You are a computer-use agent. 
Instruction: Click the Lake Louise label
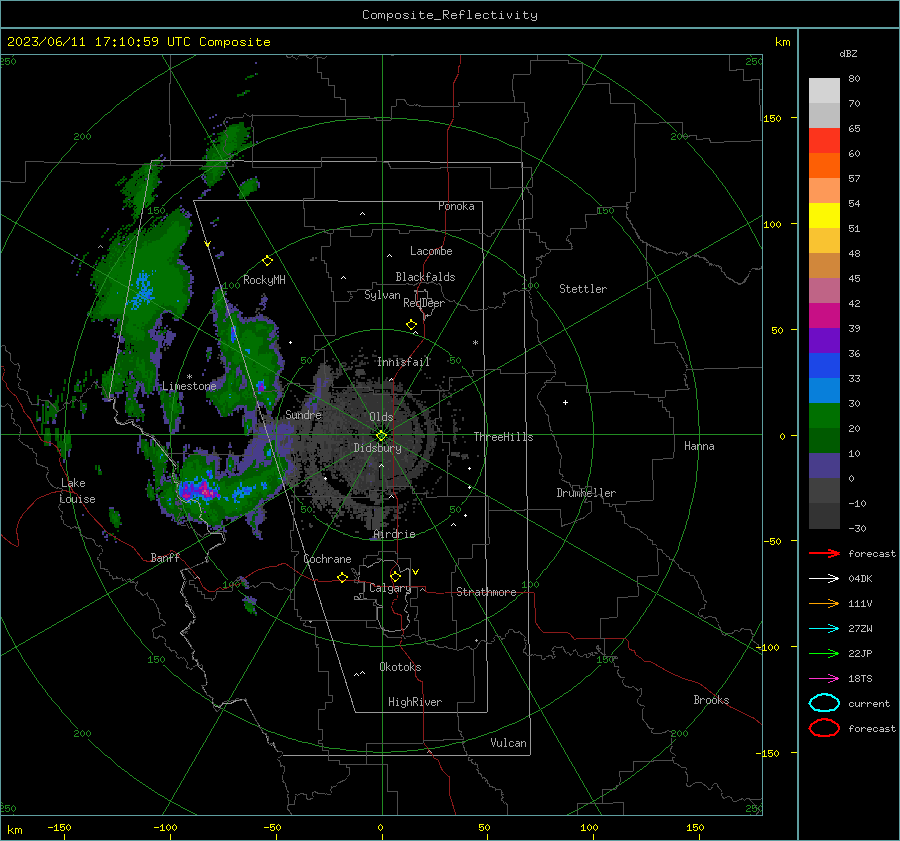pyautogui.click(x=77, y=491)
